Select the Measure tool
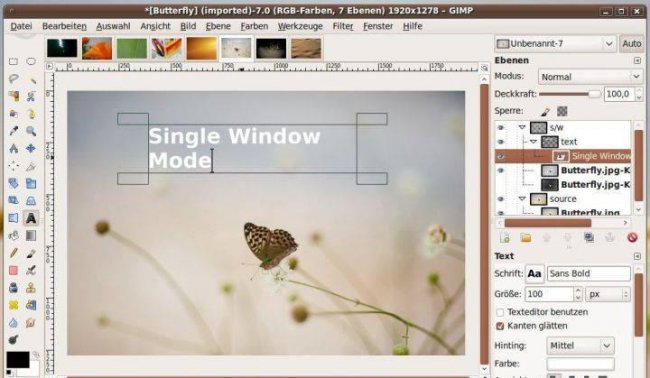This screenshot has width=650, height=378. click(13, 148)
